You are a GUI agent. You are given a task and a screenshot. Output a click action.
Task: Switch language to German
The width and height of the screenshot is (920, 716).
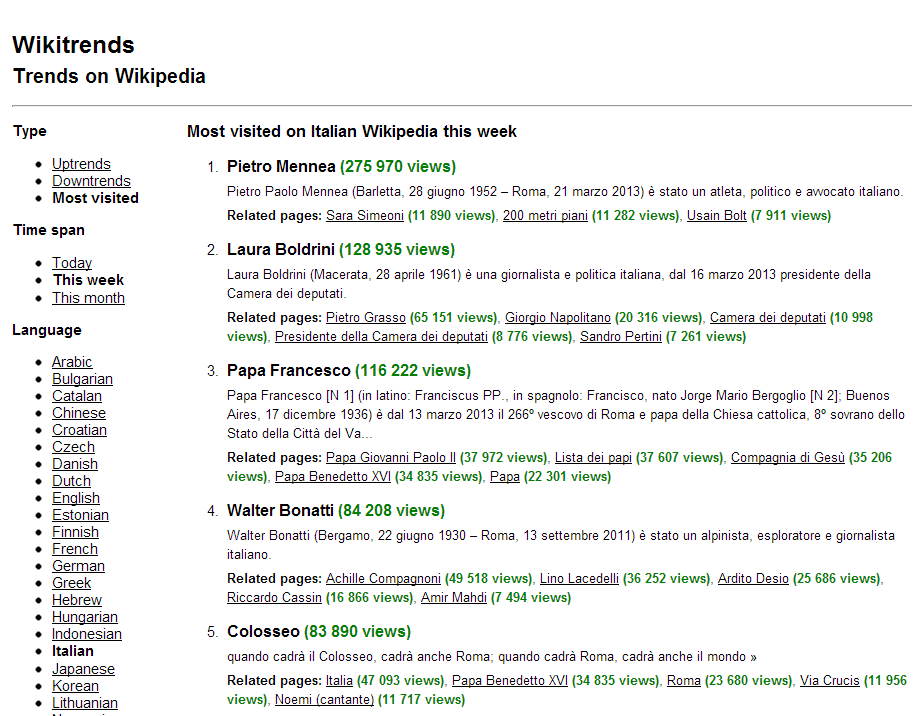(x=78, y=566)
